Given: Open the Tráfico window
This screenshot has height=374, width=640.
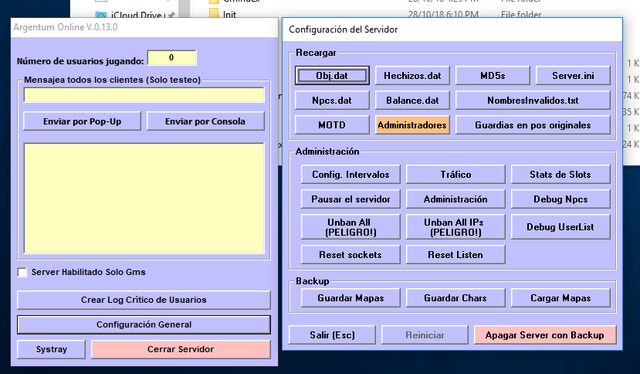Looking at the screenshot, I should 456,174.
